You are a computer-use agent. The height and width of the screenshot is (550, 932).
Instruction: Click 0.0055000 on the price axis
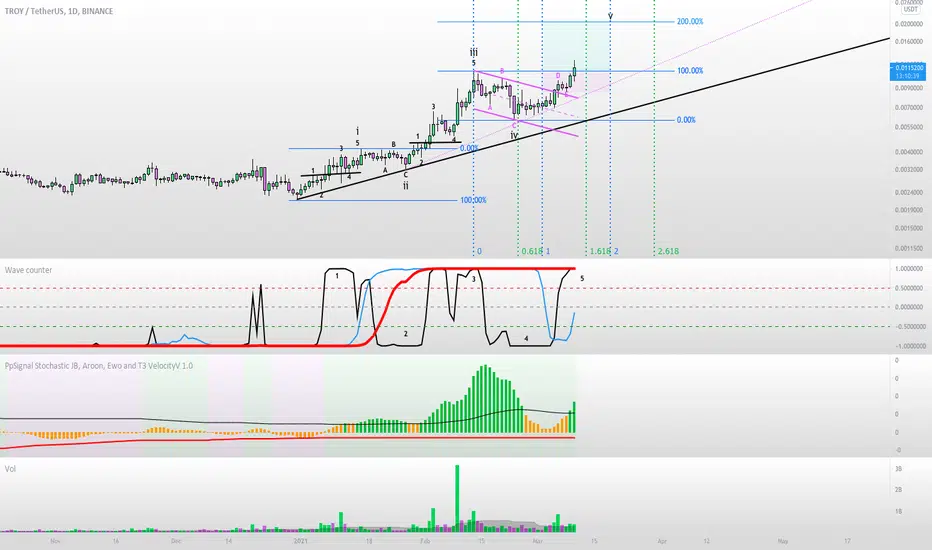[909, 127]
